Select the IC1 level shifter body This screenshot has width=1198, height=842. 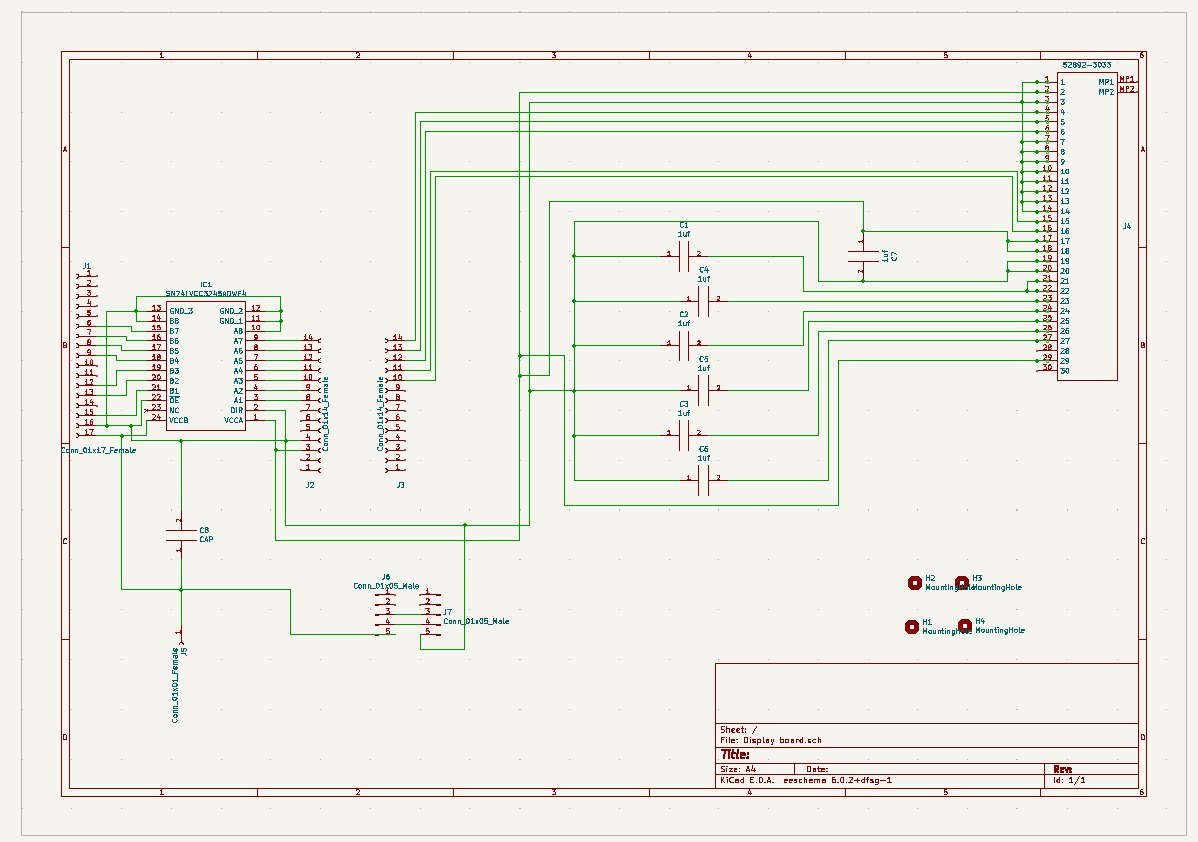tap(206, 364)
